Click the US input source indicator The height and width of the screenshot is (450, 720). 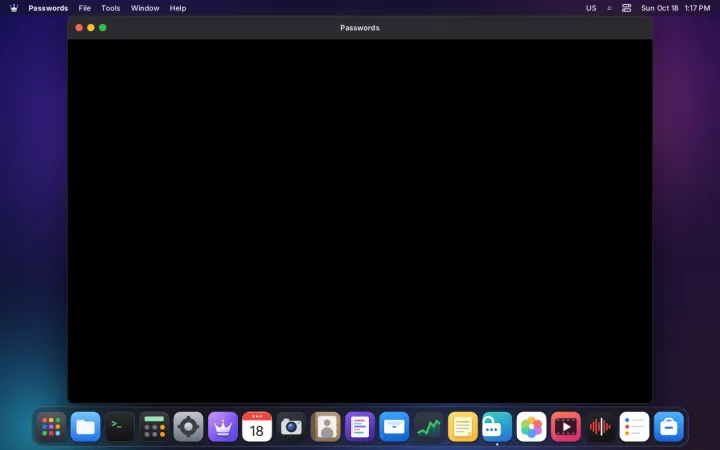point(591,8)
